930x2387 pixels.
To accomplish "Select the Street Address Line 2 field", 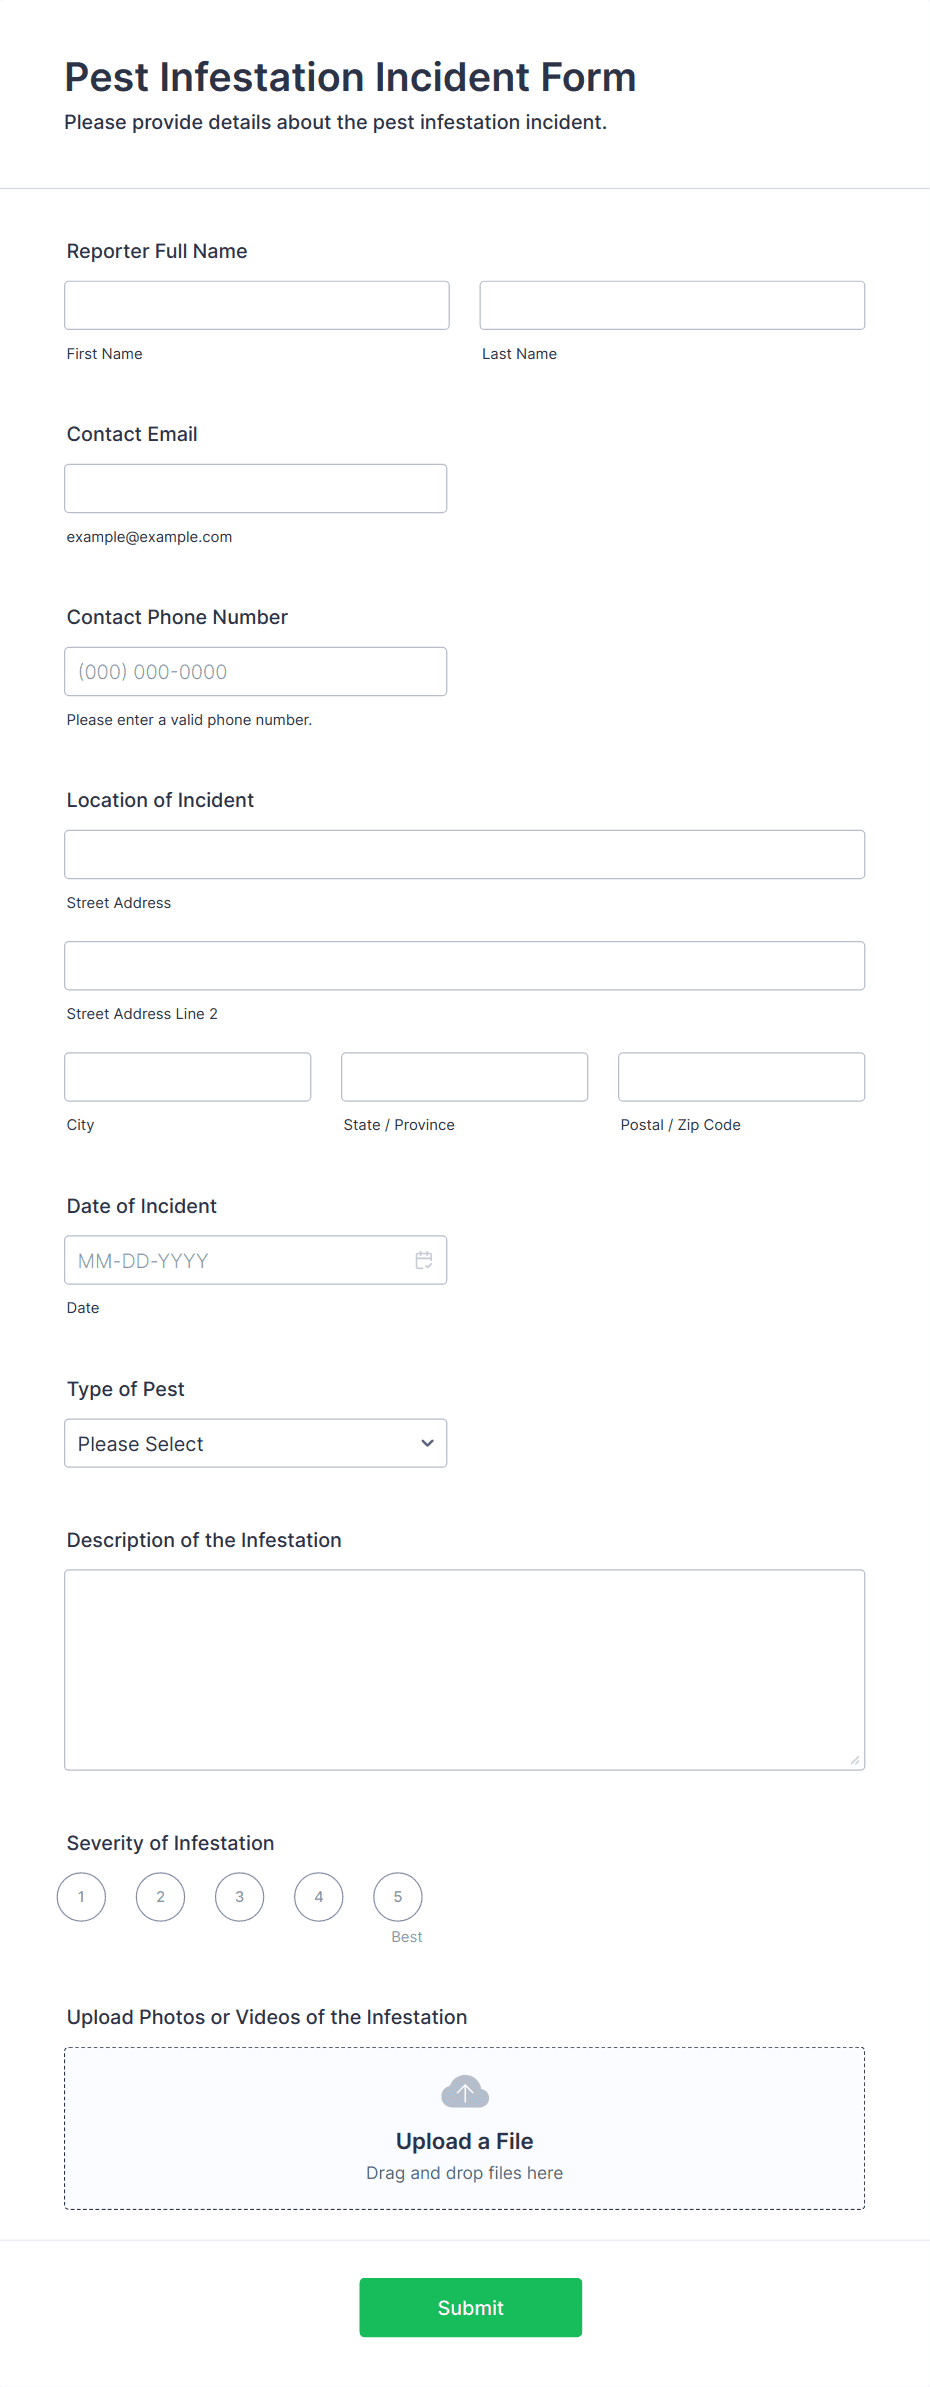I will [464, 965].
